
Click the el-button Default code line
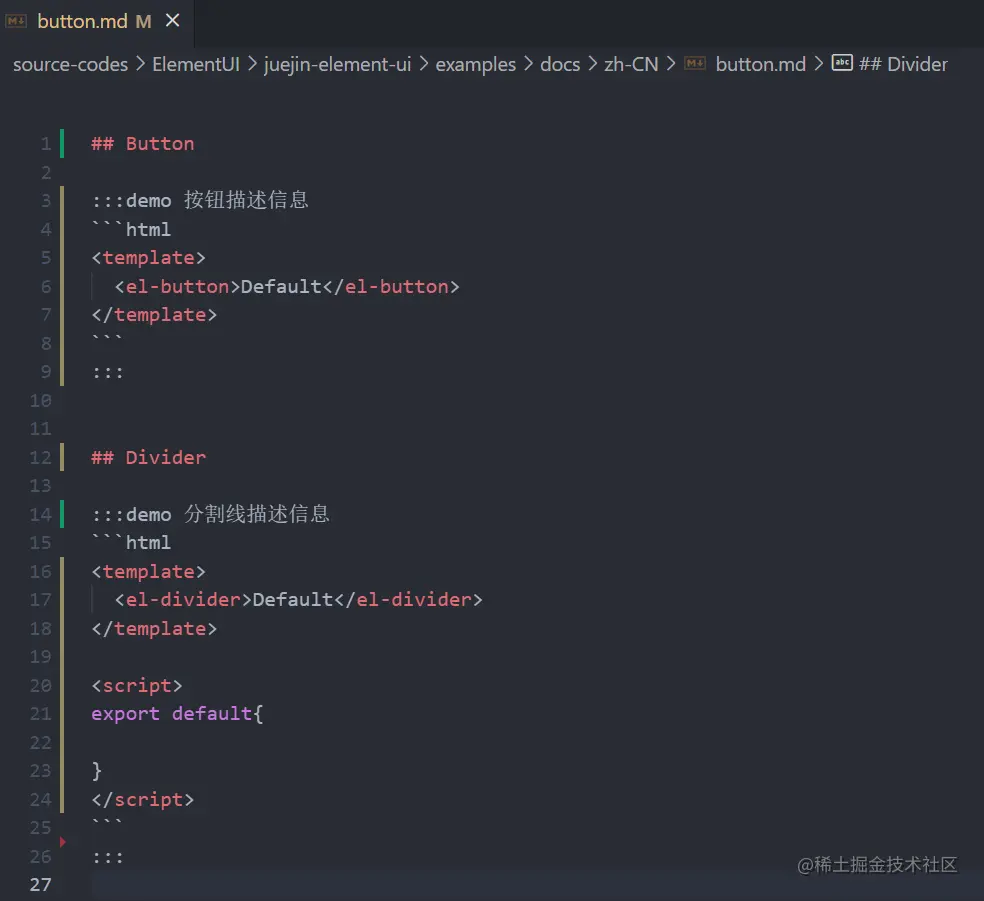[x=287, y=287]
